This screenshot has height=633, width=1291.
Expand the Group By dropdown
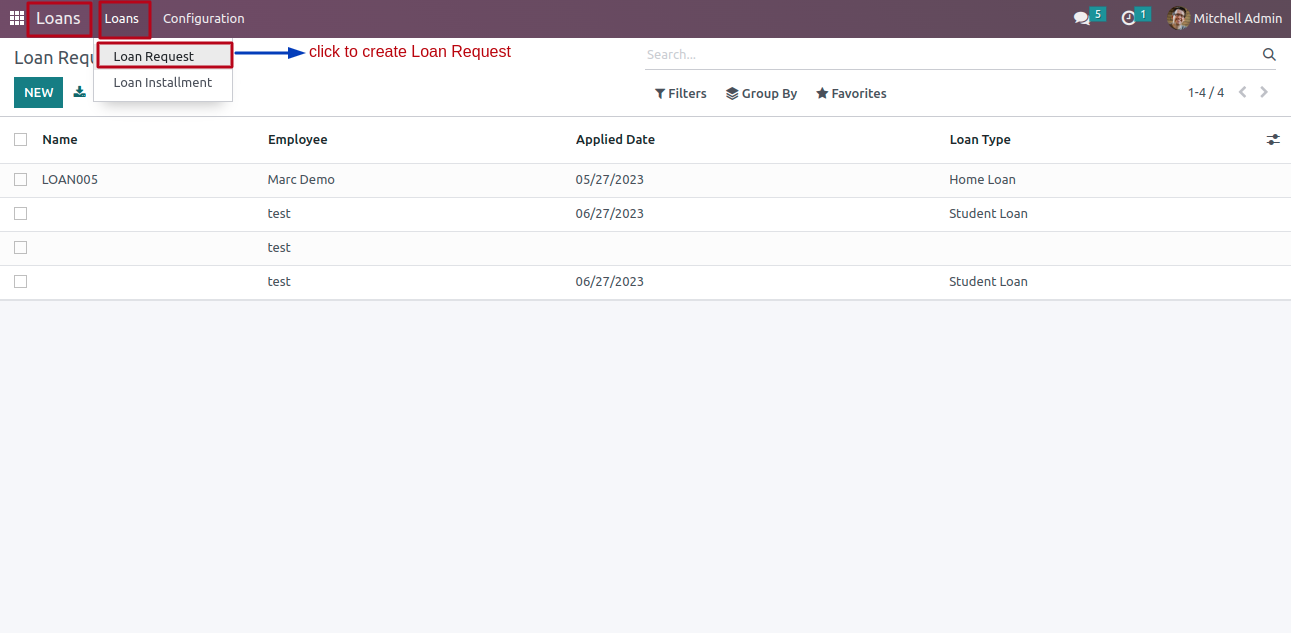[762, 93]
